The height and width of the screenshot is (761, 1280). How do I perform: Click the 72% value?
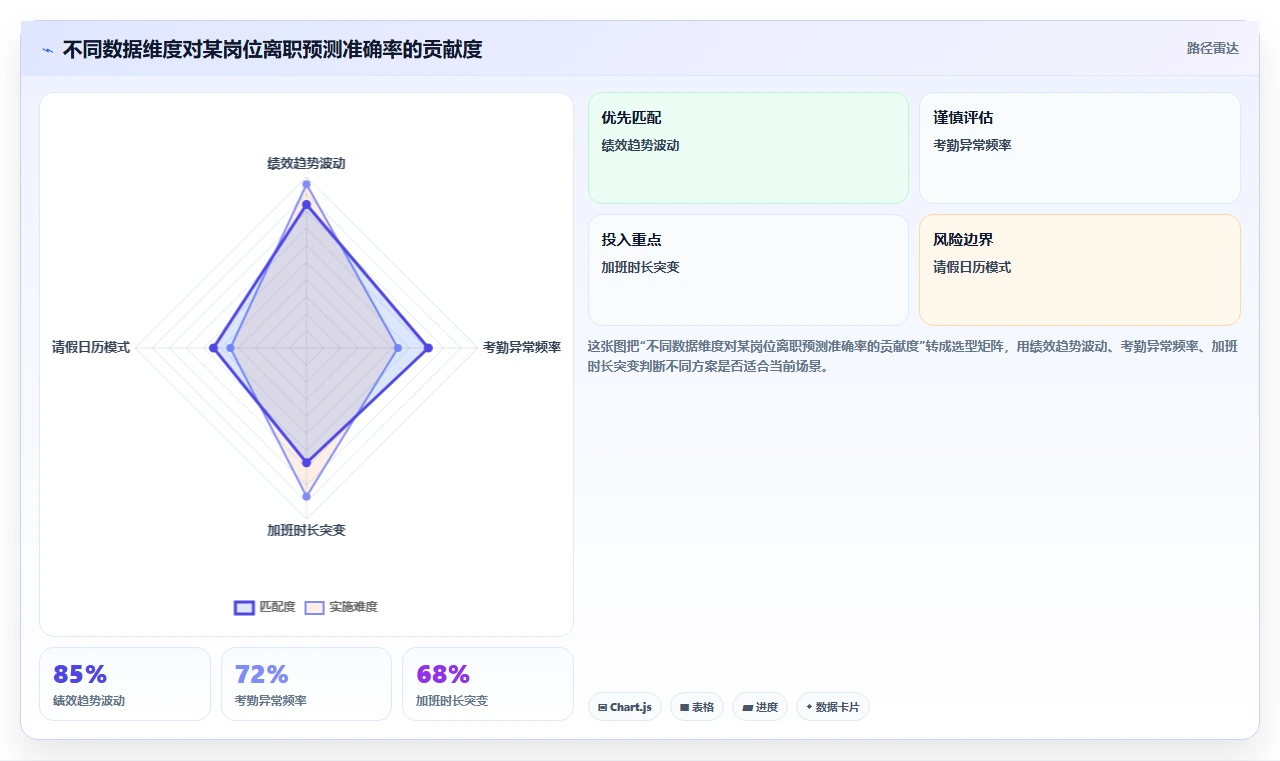(x=262, y=674)
